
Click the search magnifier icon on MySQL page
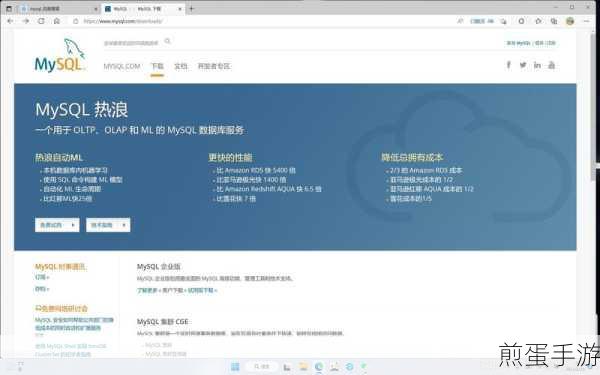click(x=168, y=41)
